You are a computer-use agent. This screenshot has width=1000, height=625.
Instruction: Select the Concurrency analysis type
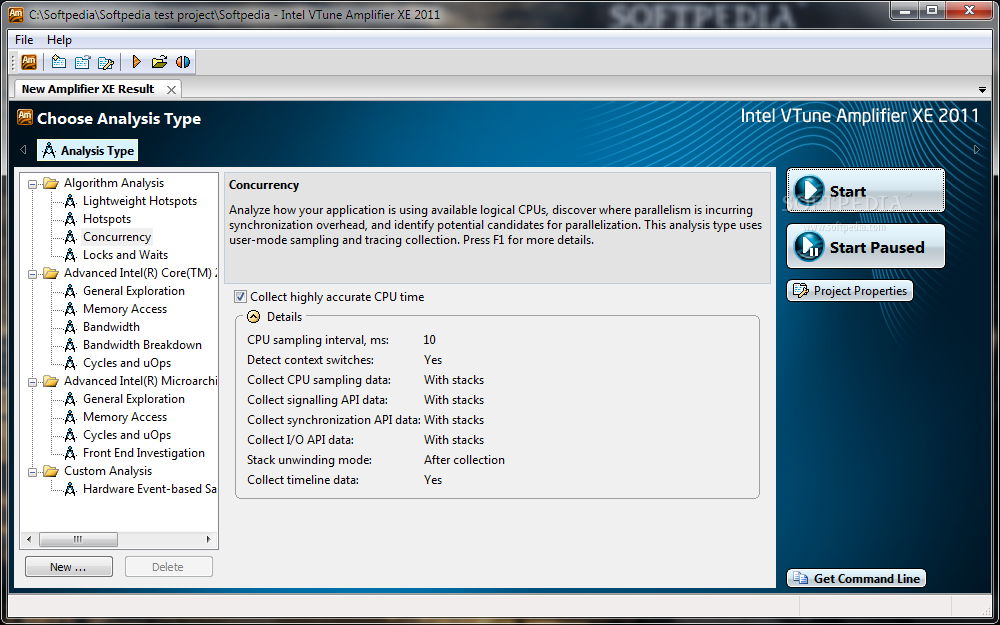pyautogui.click(x=117, y=237)
